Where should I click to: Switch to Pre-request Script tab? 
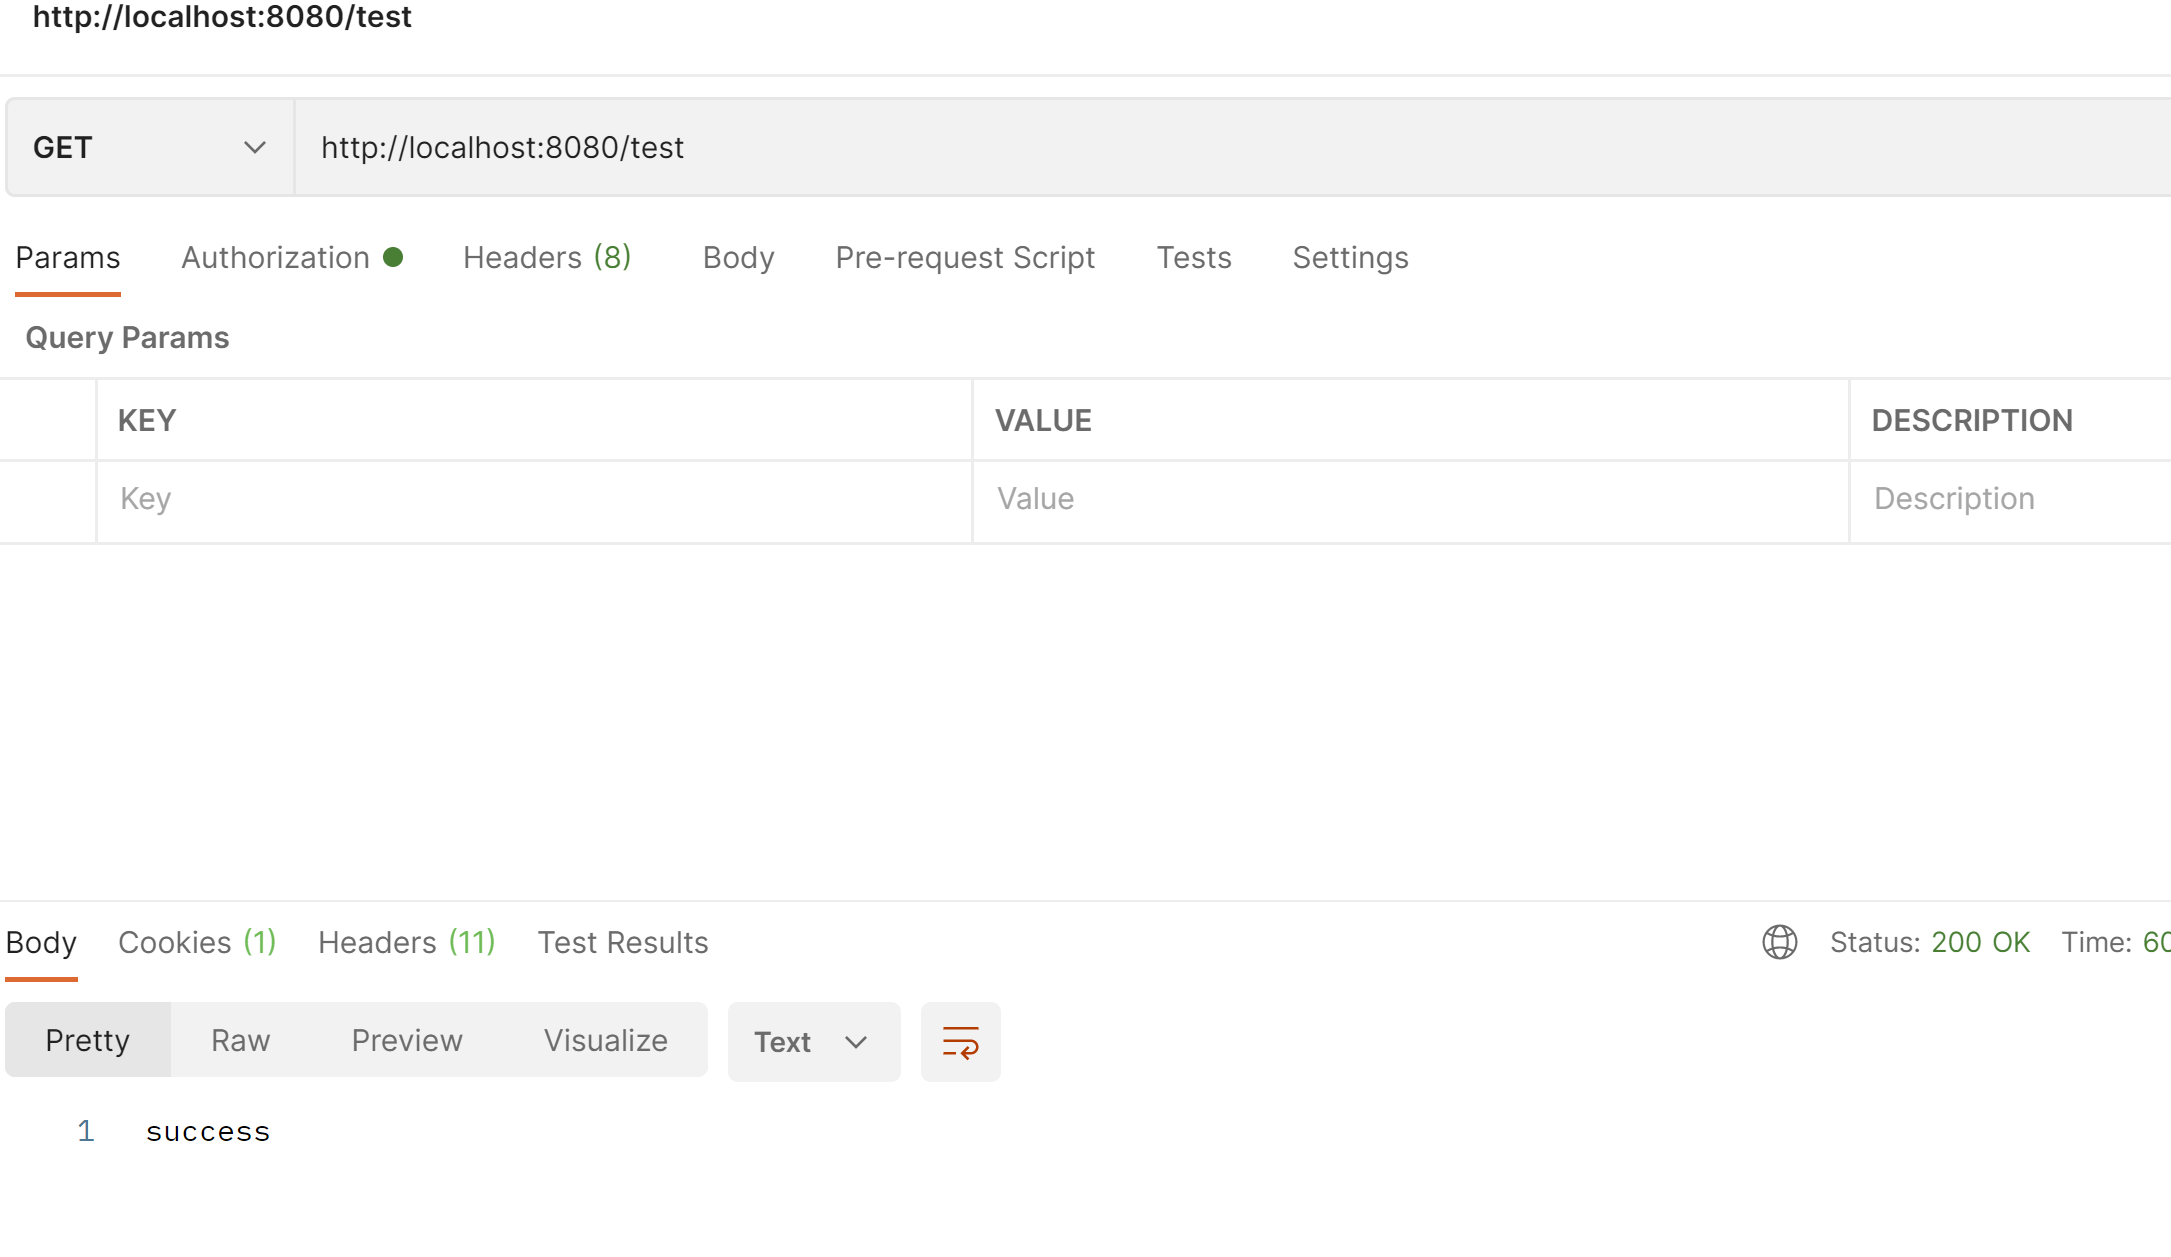coord(965,258)
